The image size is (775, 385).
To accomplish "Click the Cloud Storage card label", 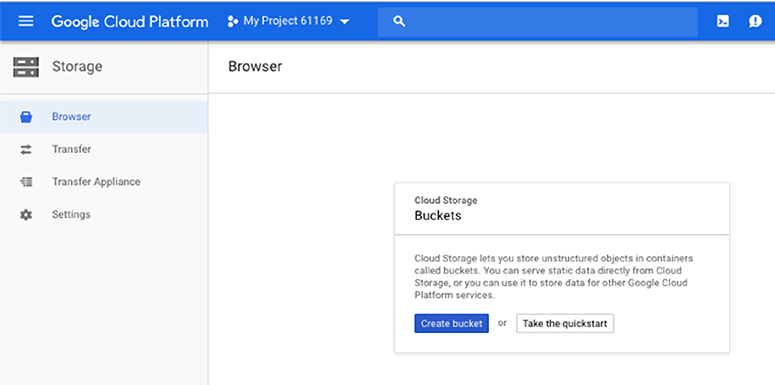I will pyautogui.click(x=446, y=200).
